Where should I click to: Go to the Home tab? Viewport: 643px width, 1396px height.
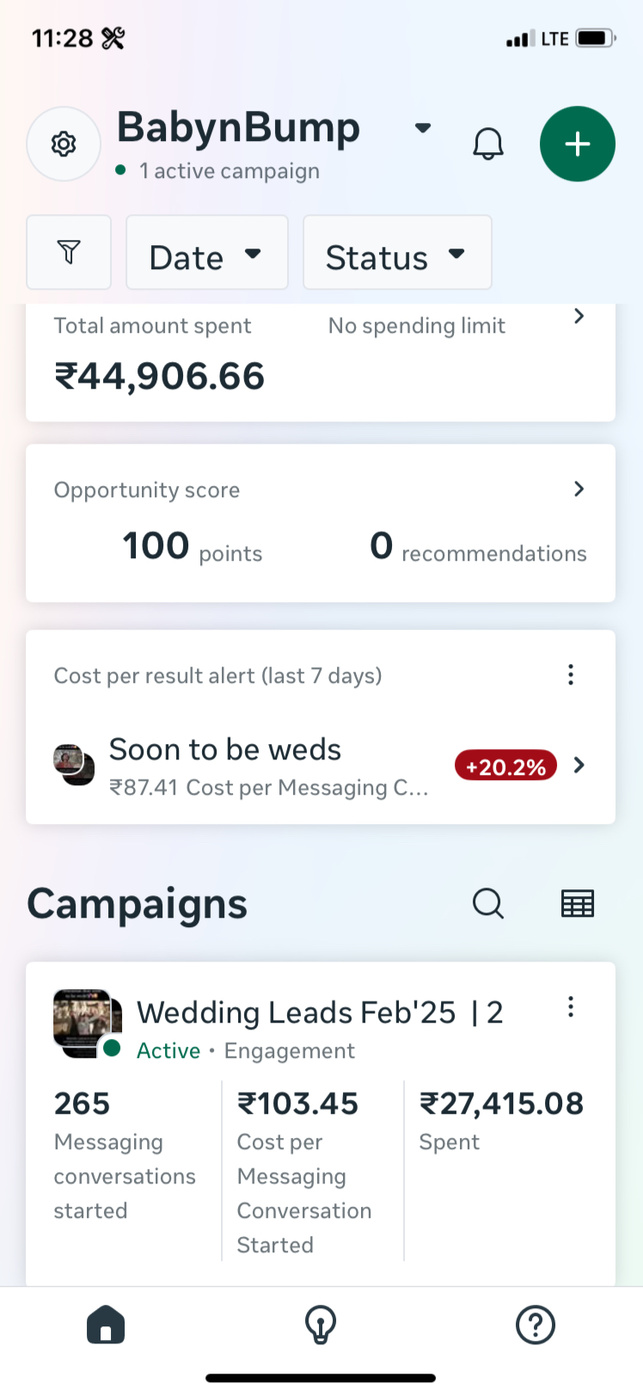click(x=106, y=1325)
